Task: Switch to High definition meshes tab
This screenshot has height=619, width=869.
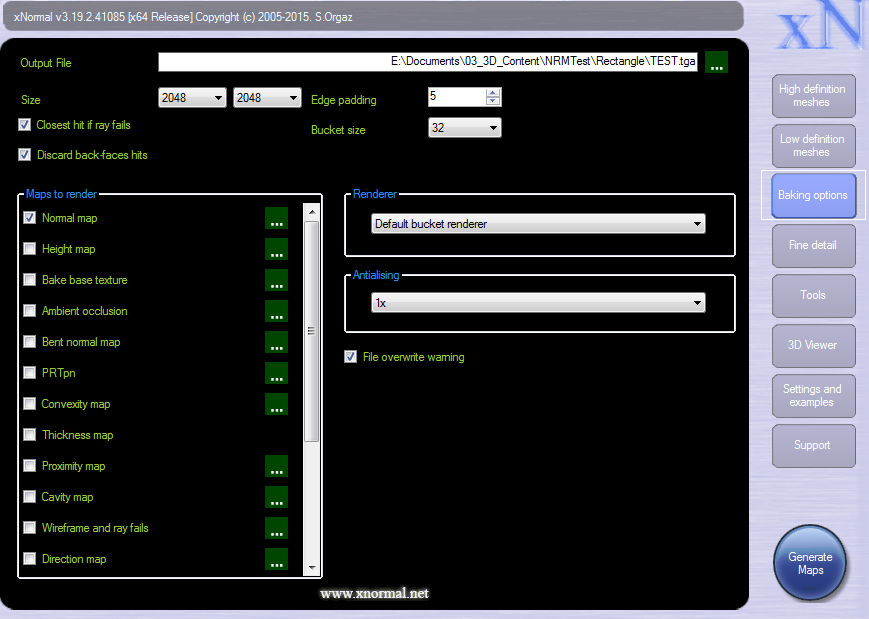Action: tap(813, 96)
